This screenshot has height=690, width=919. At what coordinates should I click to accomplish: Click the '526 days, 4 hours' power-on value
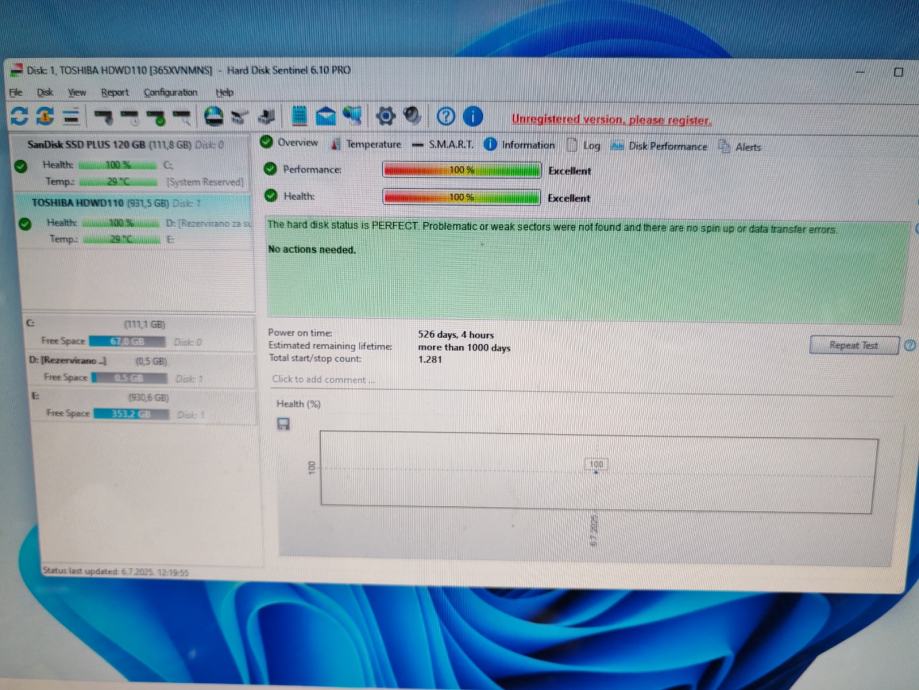click(x=455, y=335)
